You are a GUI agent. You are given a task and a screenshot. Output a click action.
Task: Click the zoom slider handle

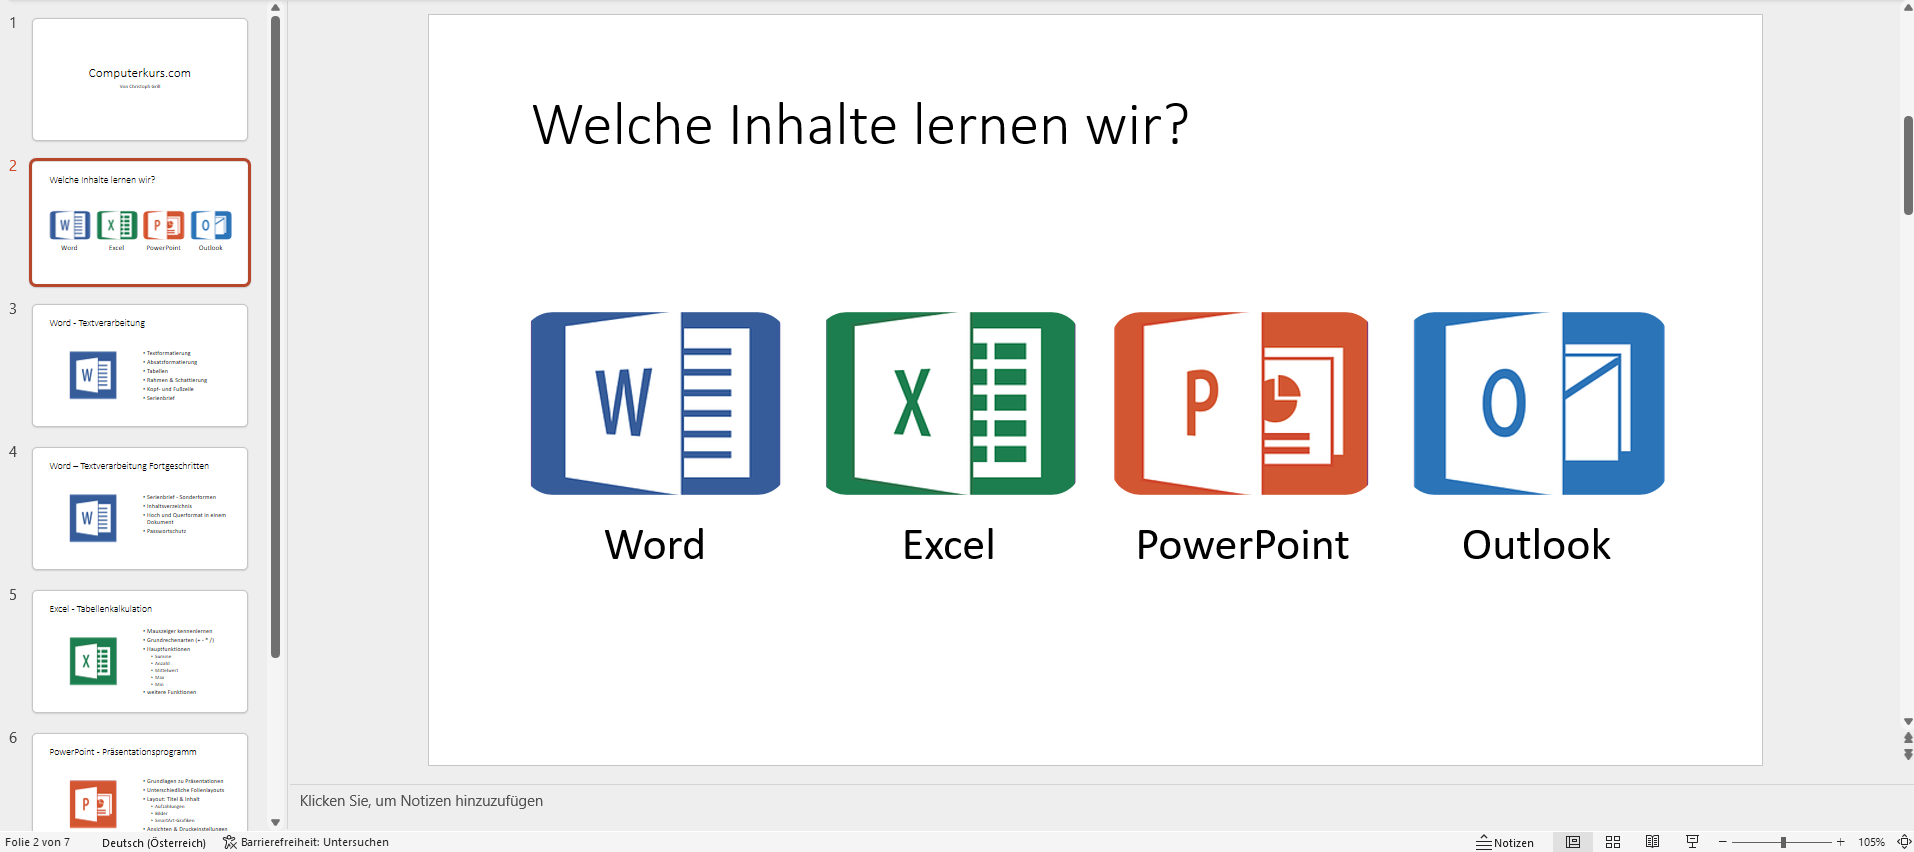click(x=1783, y=842)
